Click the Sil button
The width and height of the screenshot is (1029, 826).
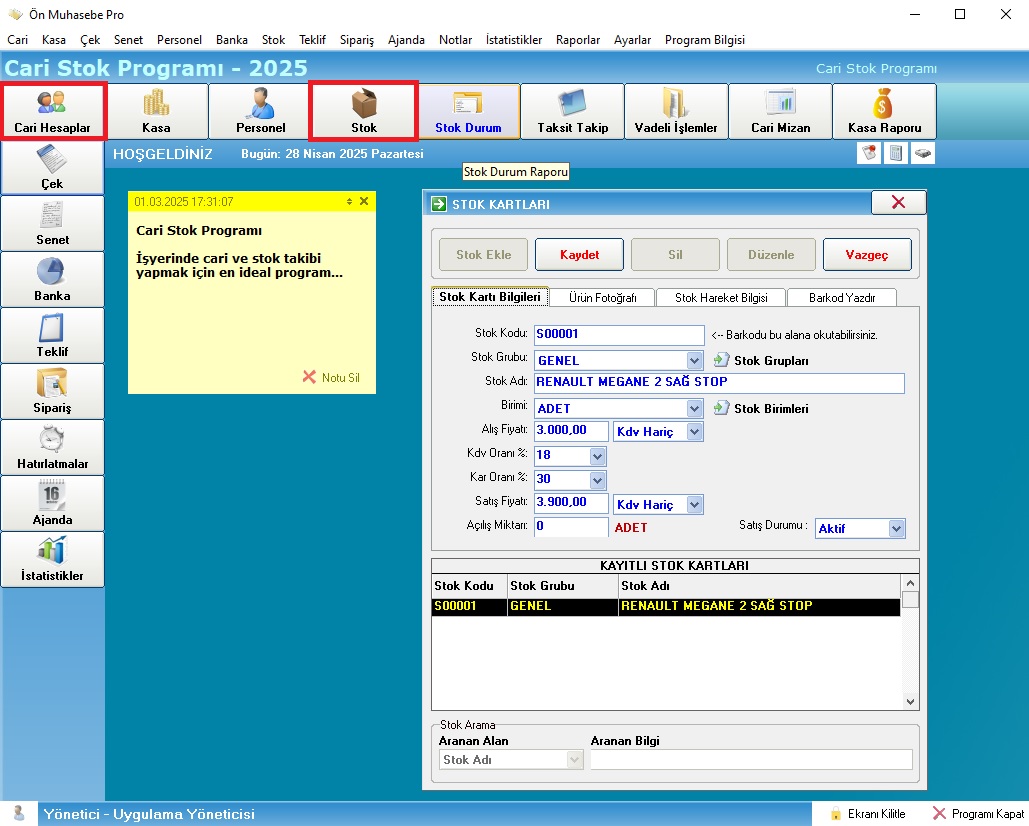click(675, 255)
